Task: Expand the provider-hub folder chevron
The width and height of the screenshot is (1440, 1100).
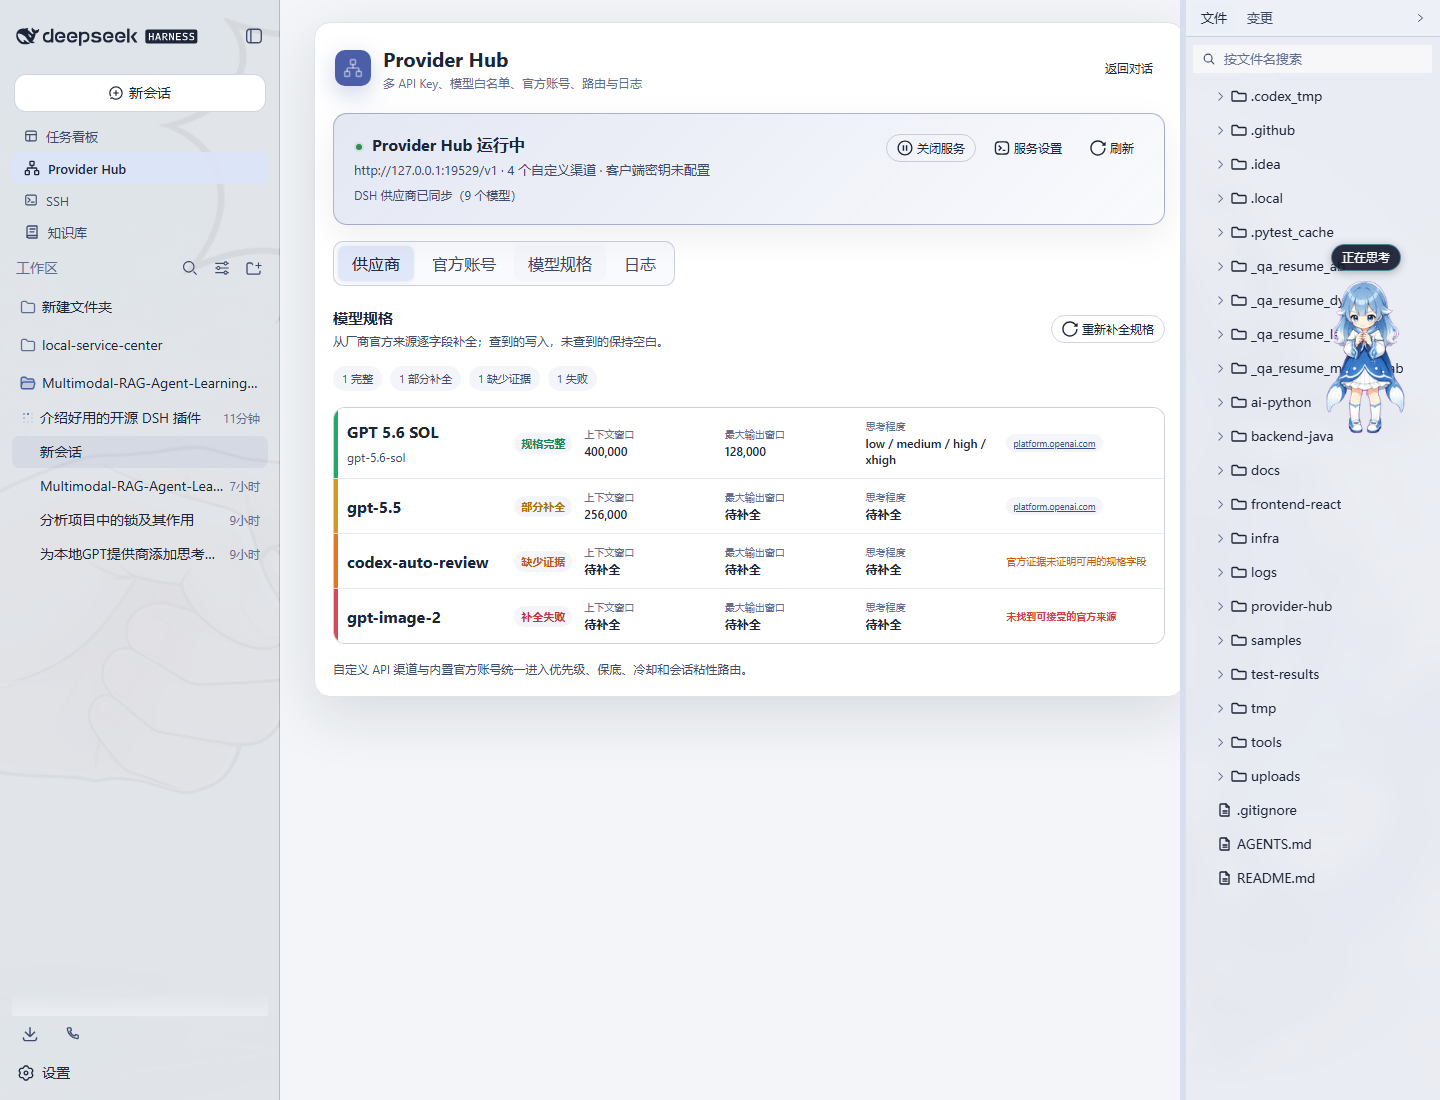Action: coord(1220,606)
